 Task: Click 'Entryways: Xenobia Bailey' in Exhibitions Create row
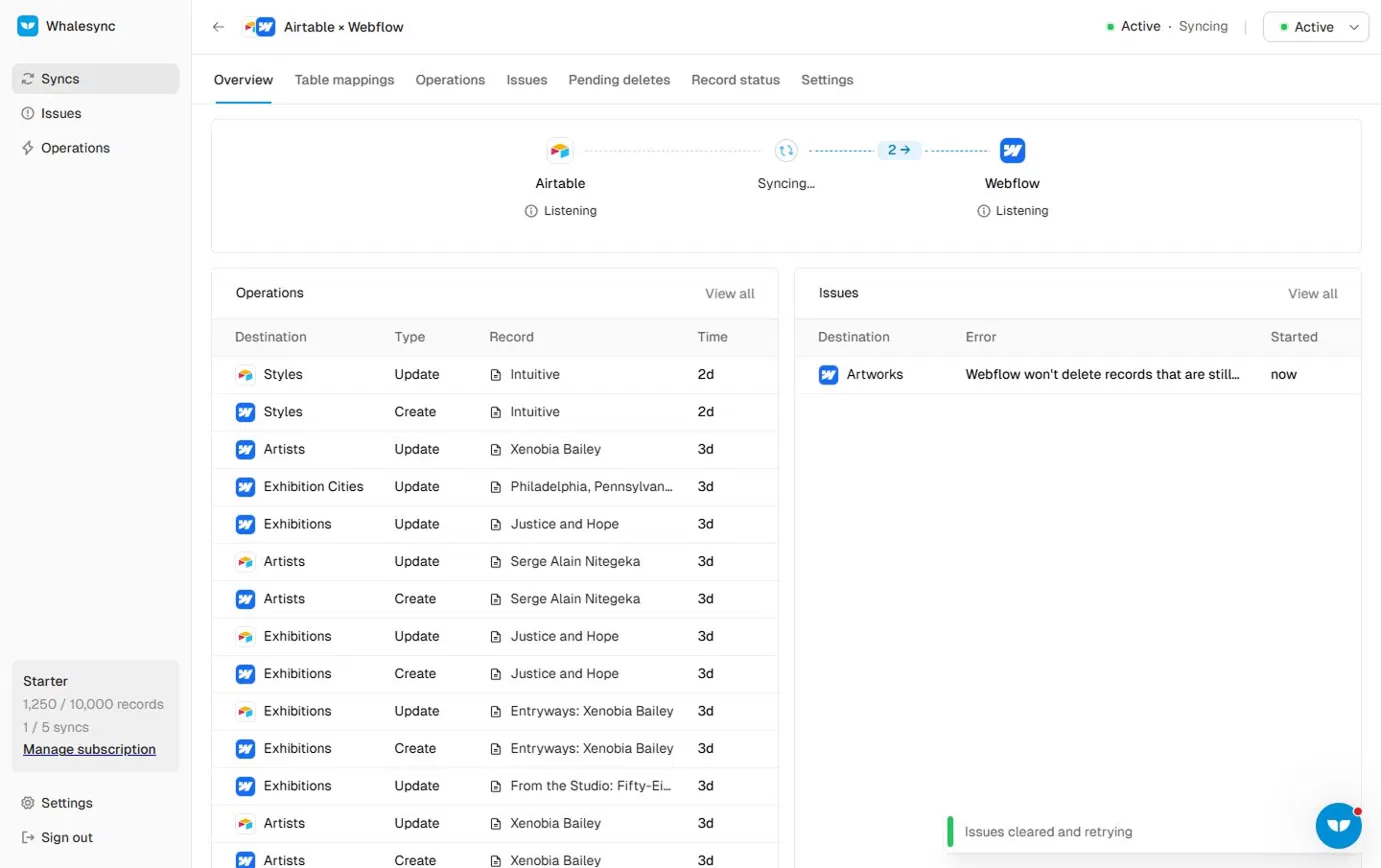click(592, 749)
